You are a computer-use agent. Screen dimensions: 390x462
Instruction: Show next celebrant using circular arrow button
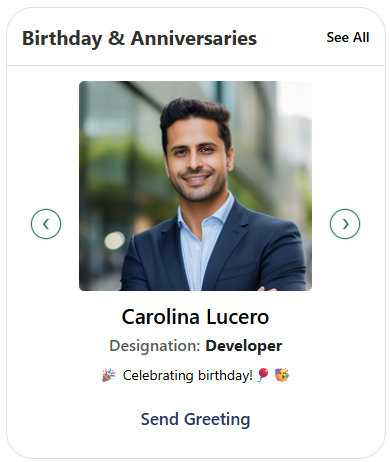tap(345, 224)
